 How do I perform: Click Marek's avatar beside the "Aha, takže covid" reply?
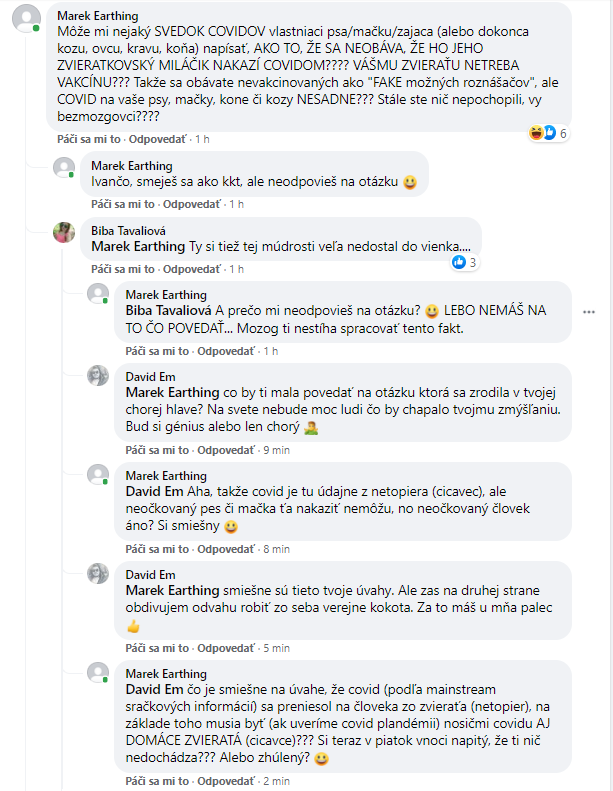point(98,475)
